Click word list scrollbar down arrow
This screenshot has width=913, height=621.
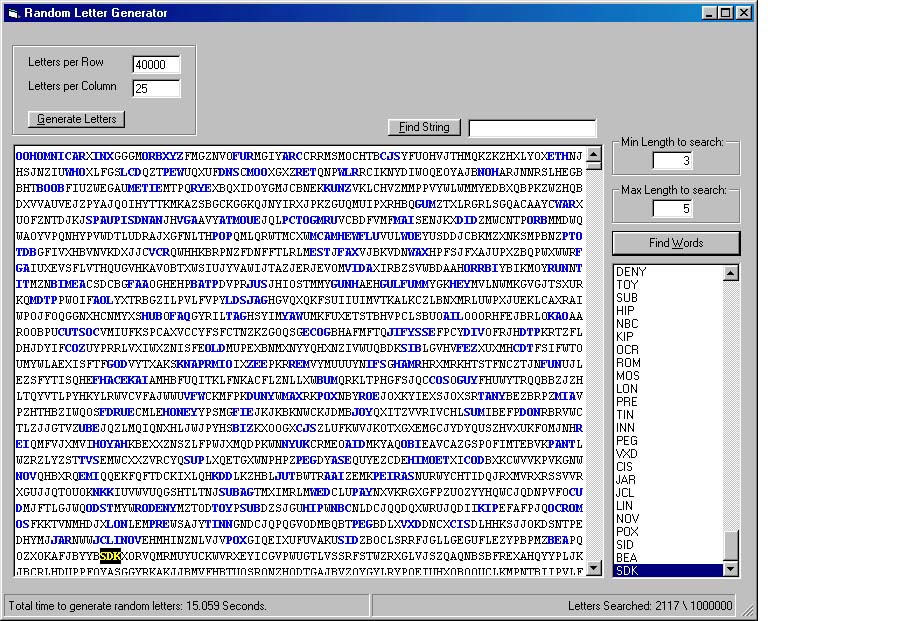click(x=731, y=569)
